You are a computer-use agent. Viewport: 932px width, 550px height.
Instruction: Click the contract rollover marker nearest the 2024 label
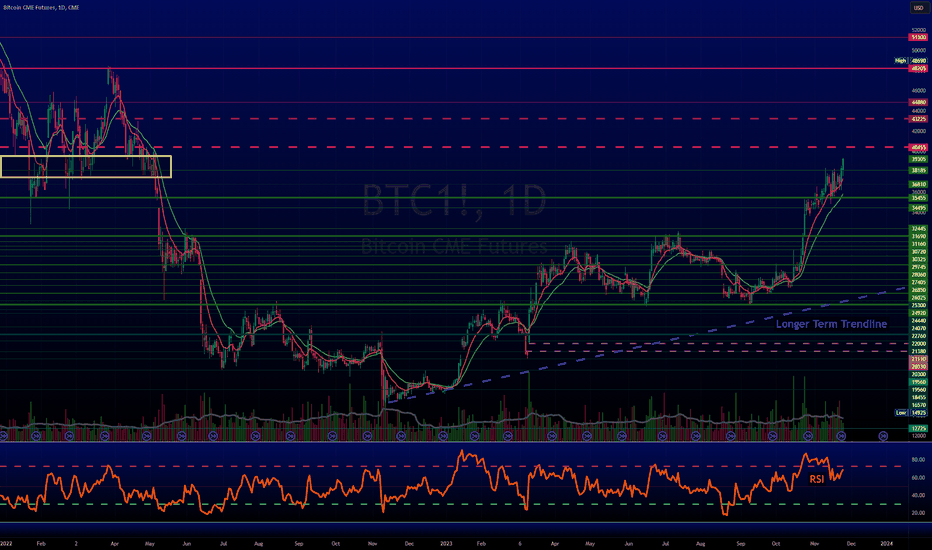click(x=883, y=436)
